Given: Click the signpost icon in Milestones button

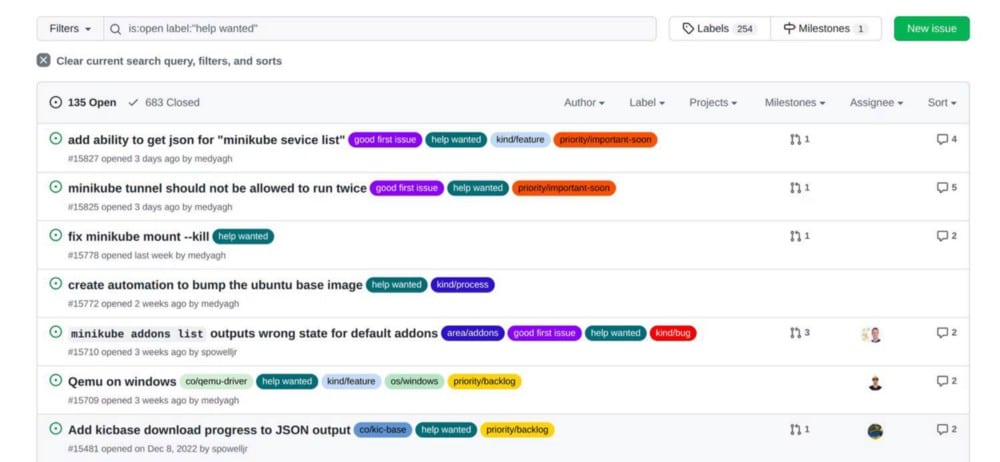Looking at the screenshot, I should click(790, 29).
